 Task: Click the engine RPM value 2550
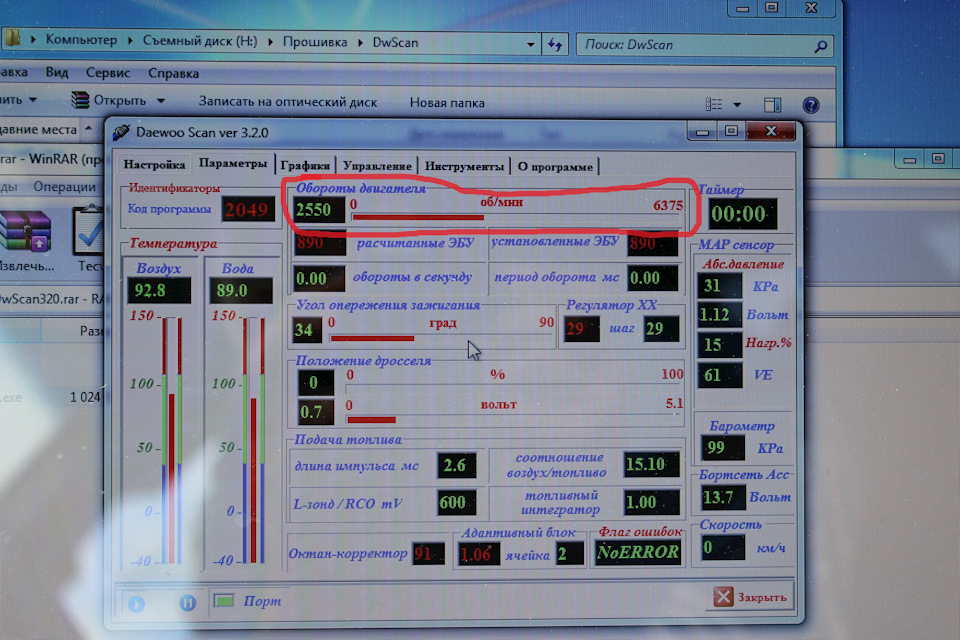coord(318,210)
